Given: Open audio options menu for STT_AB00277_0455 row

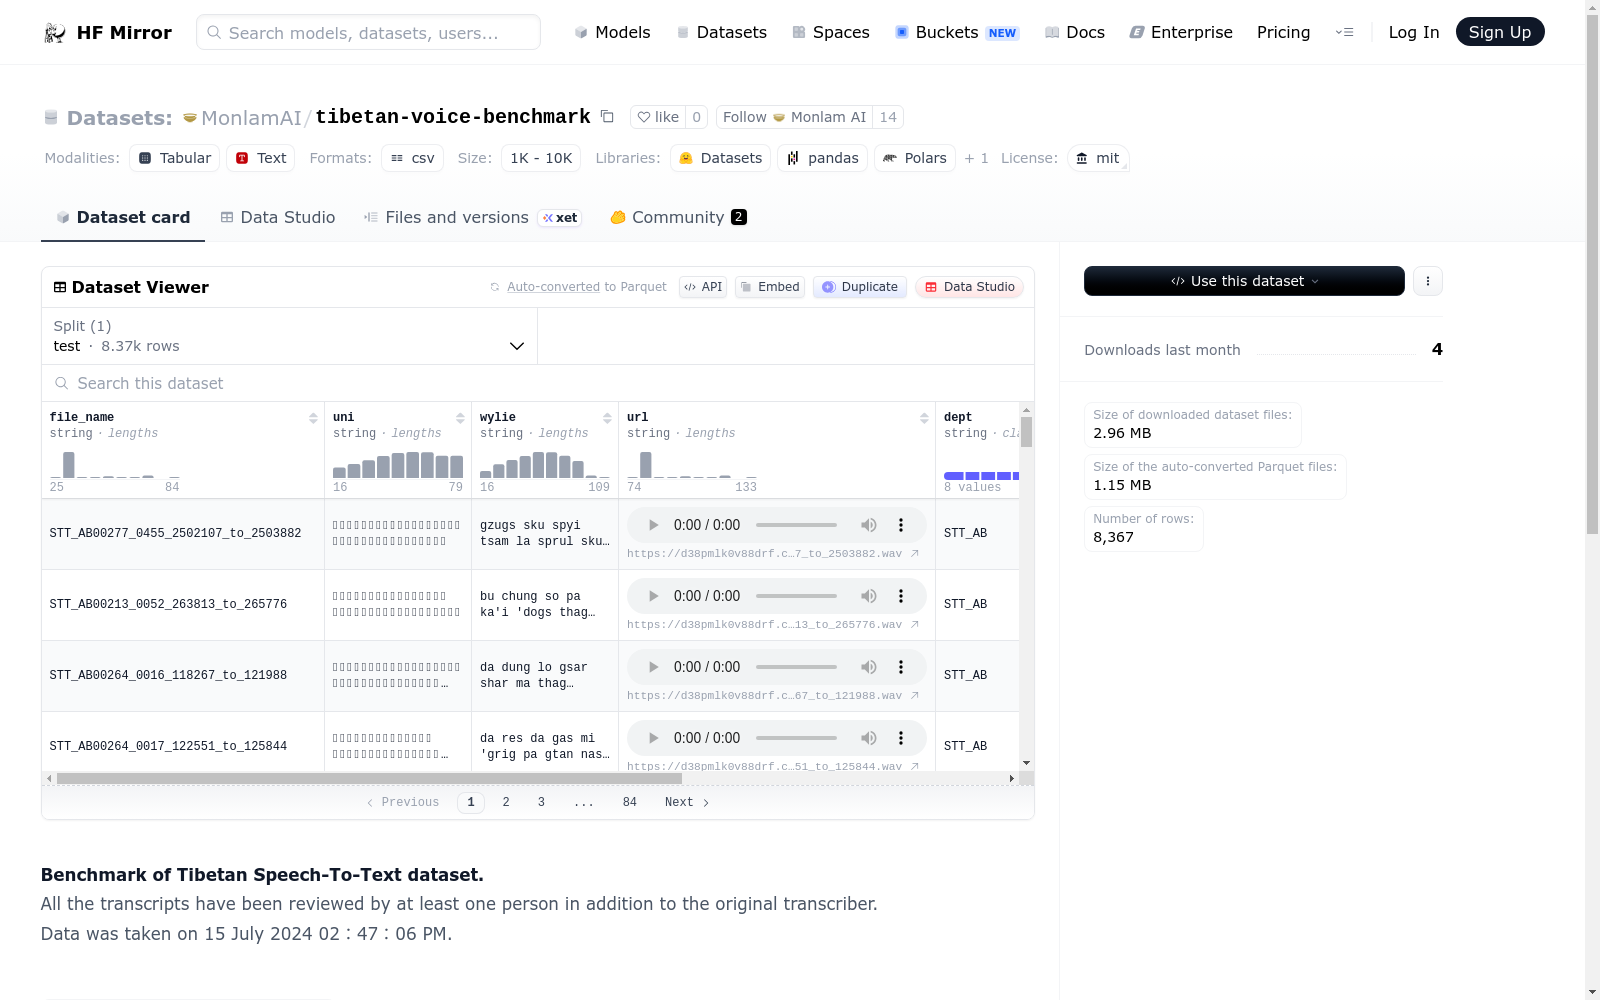Looking at the screenshot, I should coord(901,525).
